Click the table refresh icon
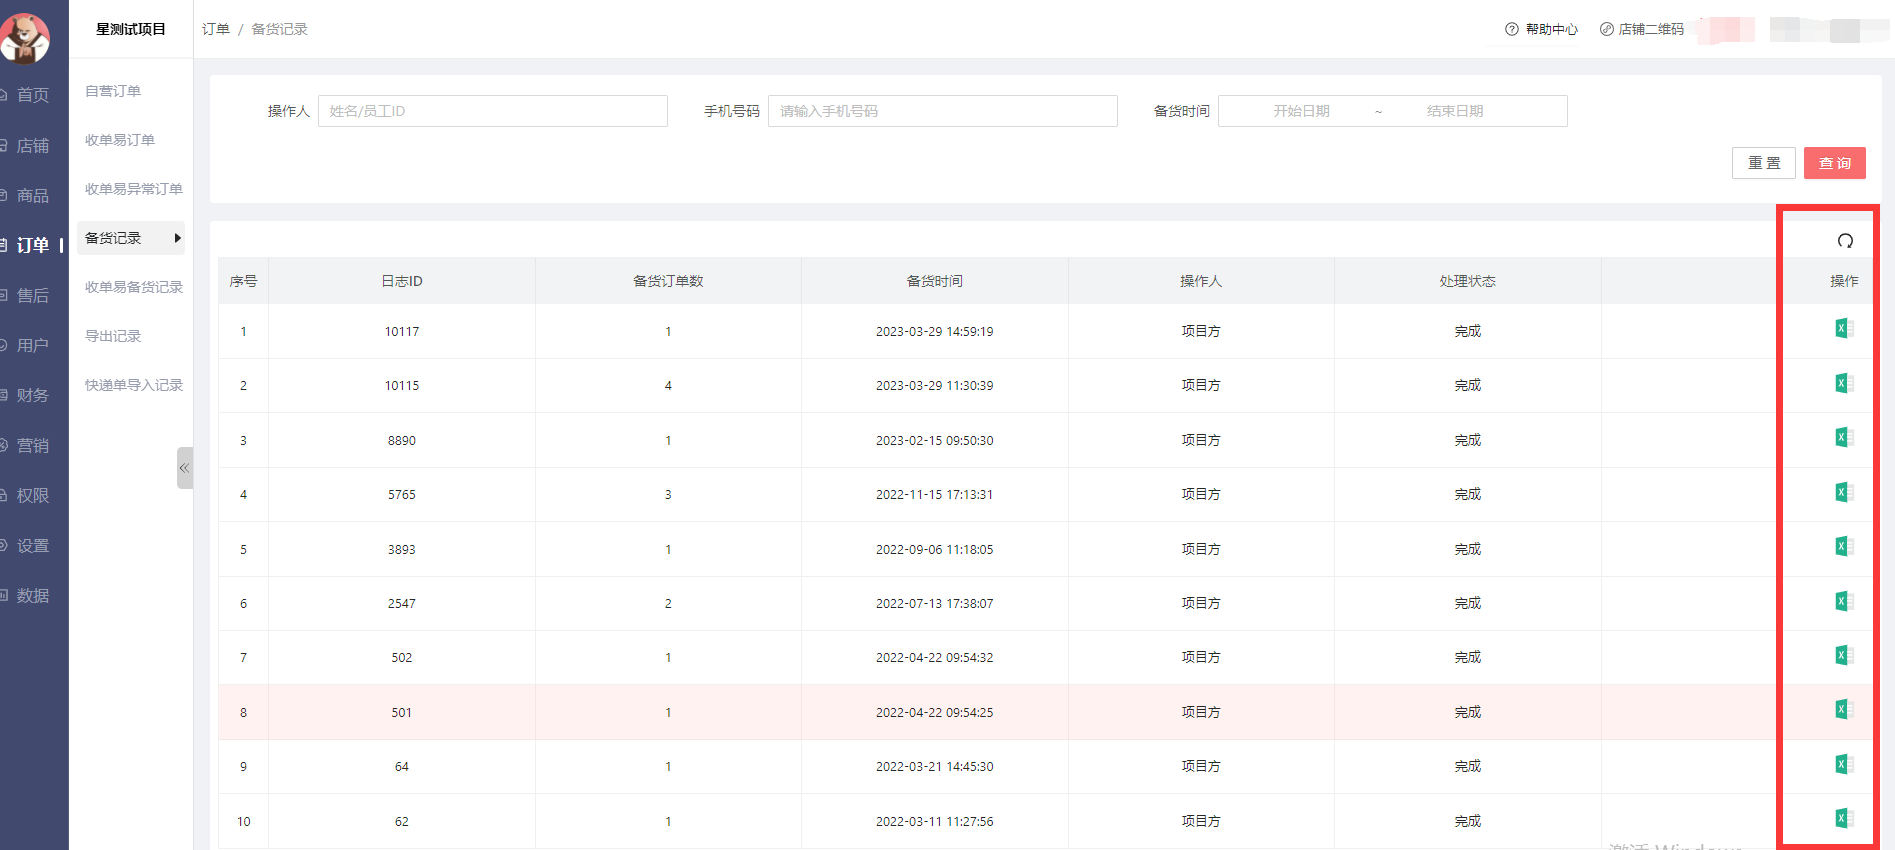The image size is (1895, 850). pyautogui.click(x=1845, y=241)
